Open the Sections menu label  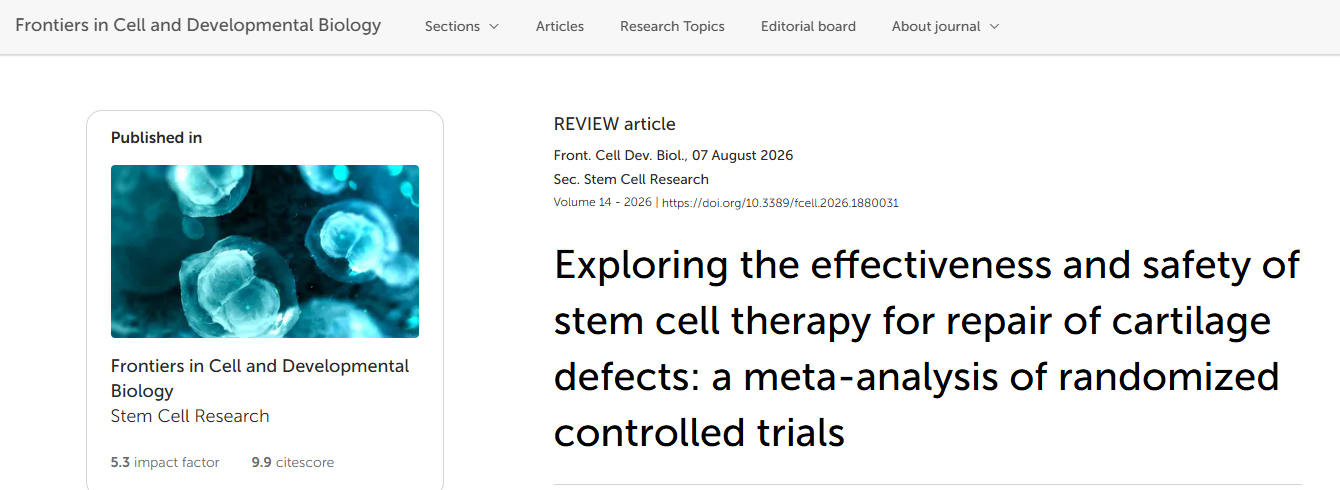click(x=452, y=27)
